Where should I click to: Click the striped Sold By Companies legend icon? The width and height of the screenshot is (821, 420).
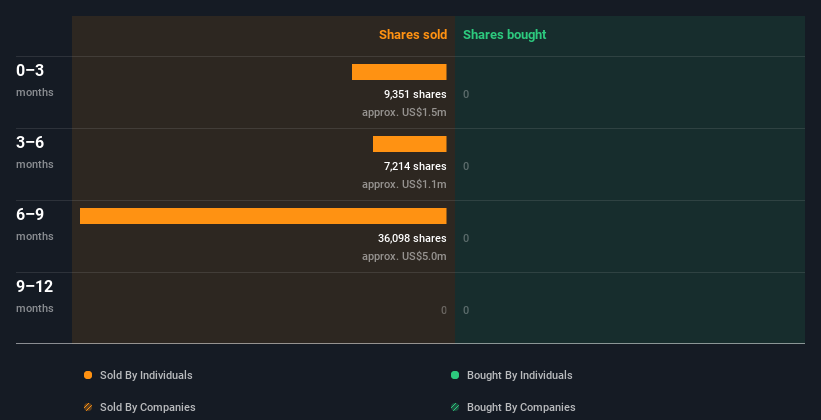88,407
